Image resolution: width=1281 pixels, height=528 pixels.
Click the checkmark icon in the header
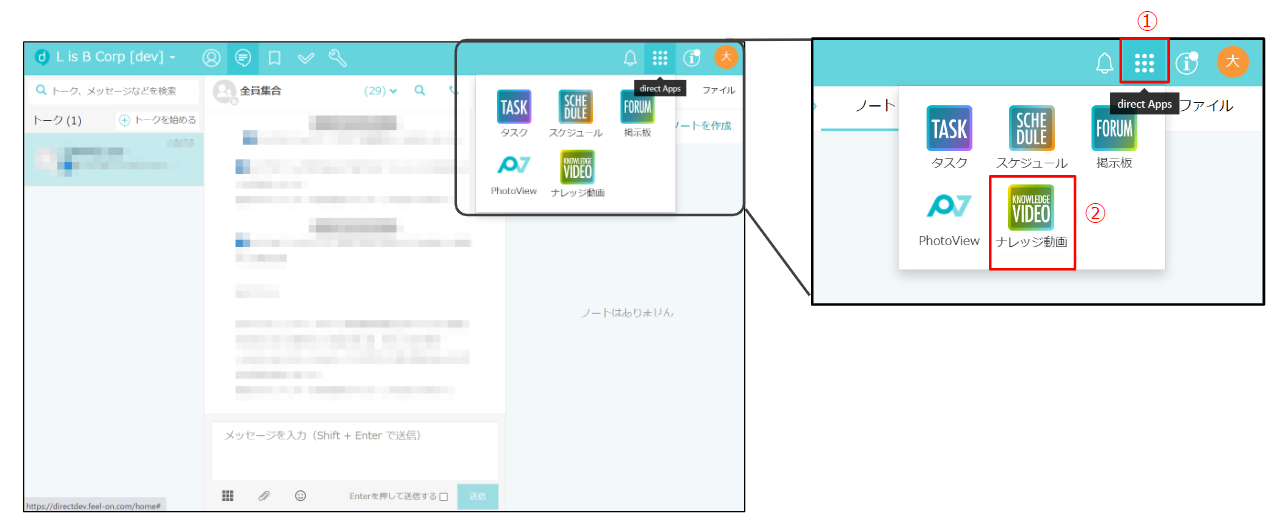click(306, 59)
